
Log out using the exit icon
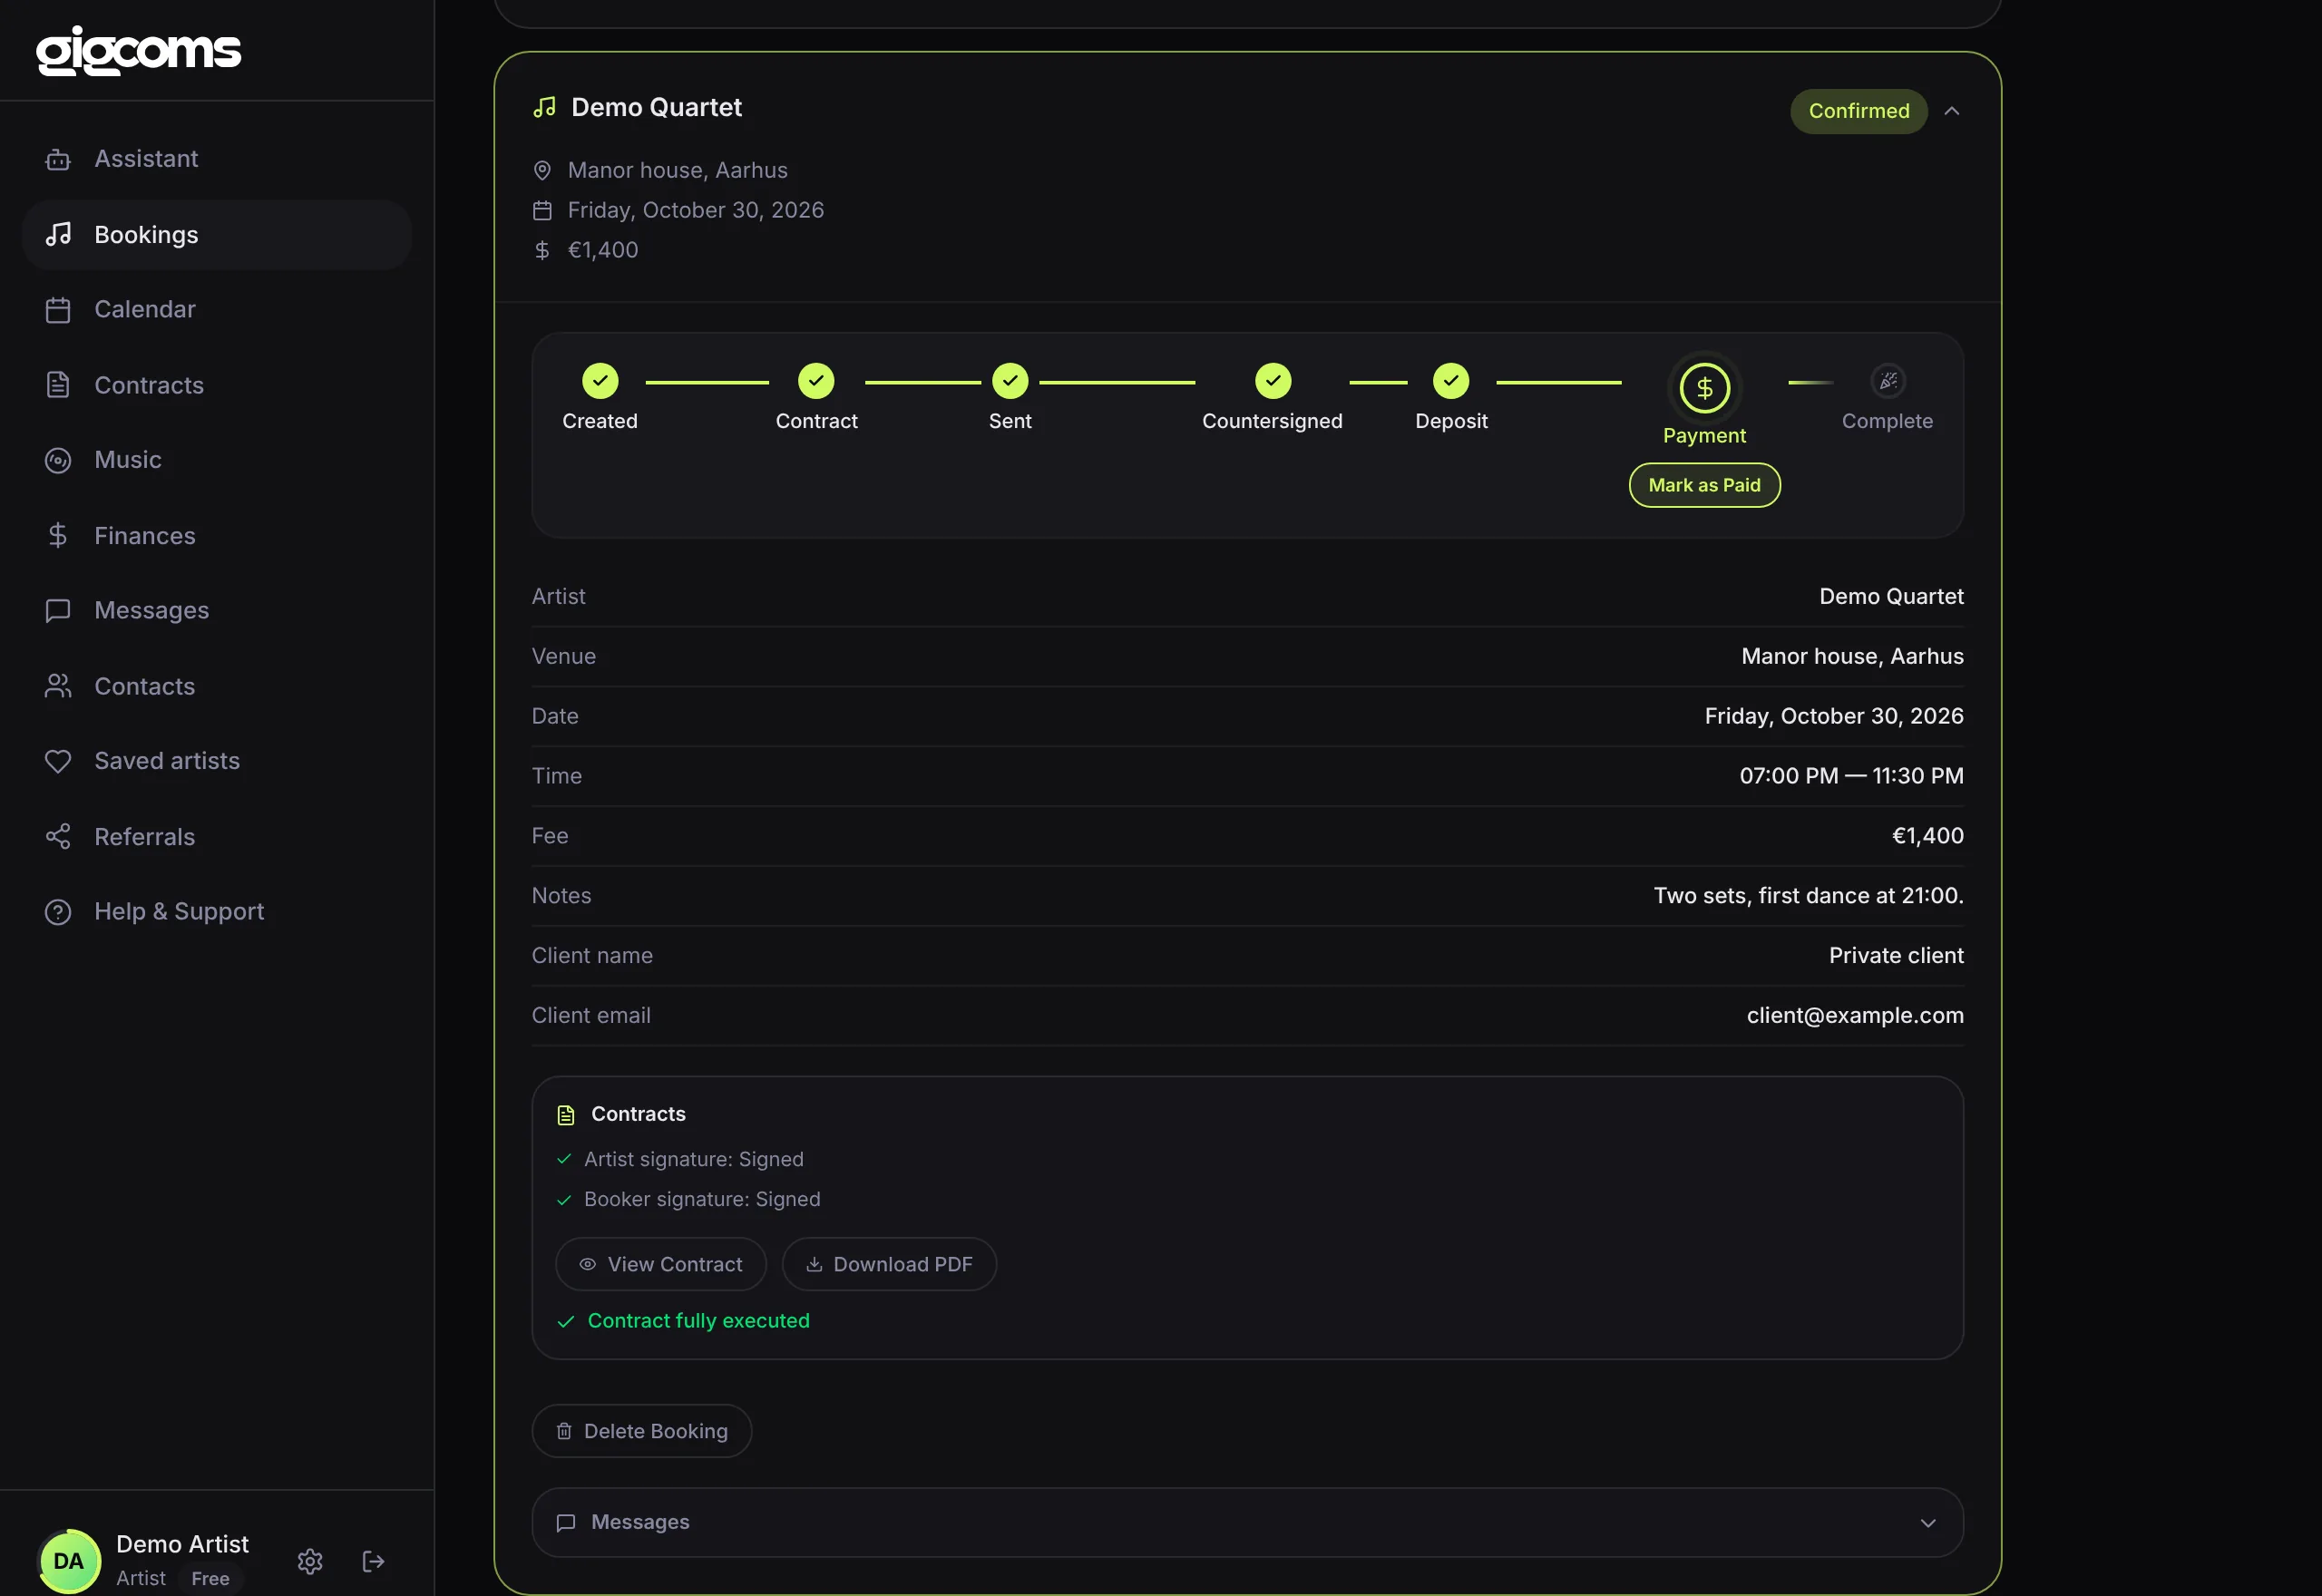pyautogui.click(x=373, y=1562)
